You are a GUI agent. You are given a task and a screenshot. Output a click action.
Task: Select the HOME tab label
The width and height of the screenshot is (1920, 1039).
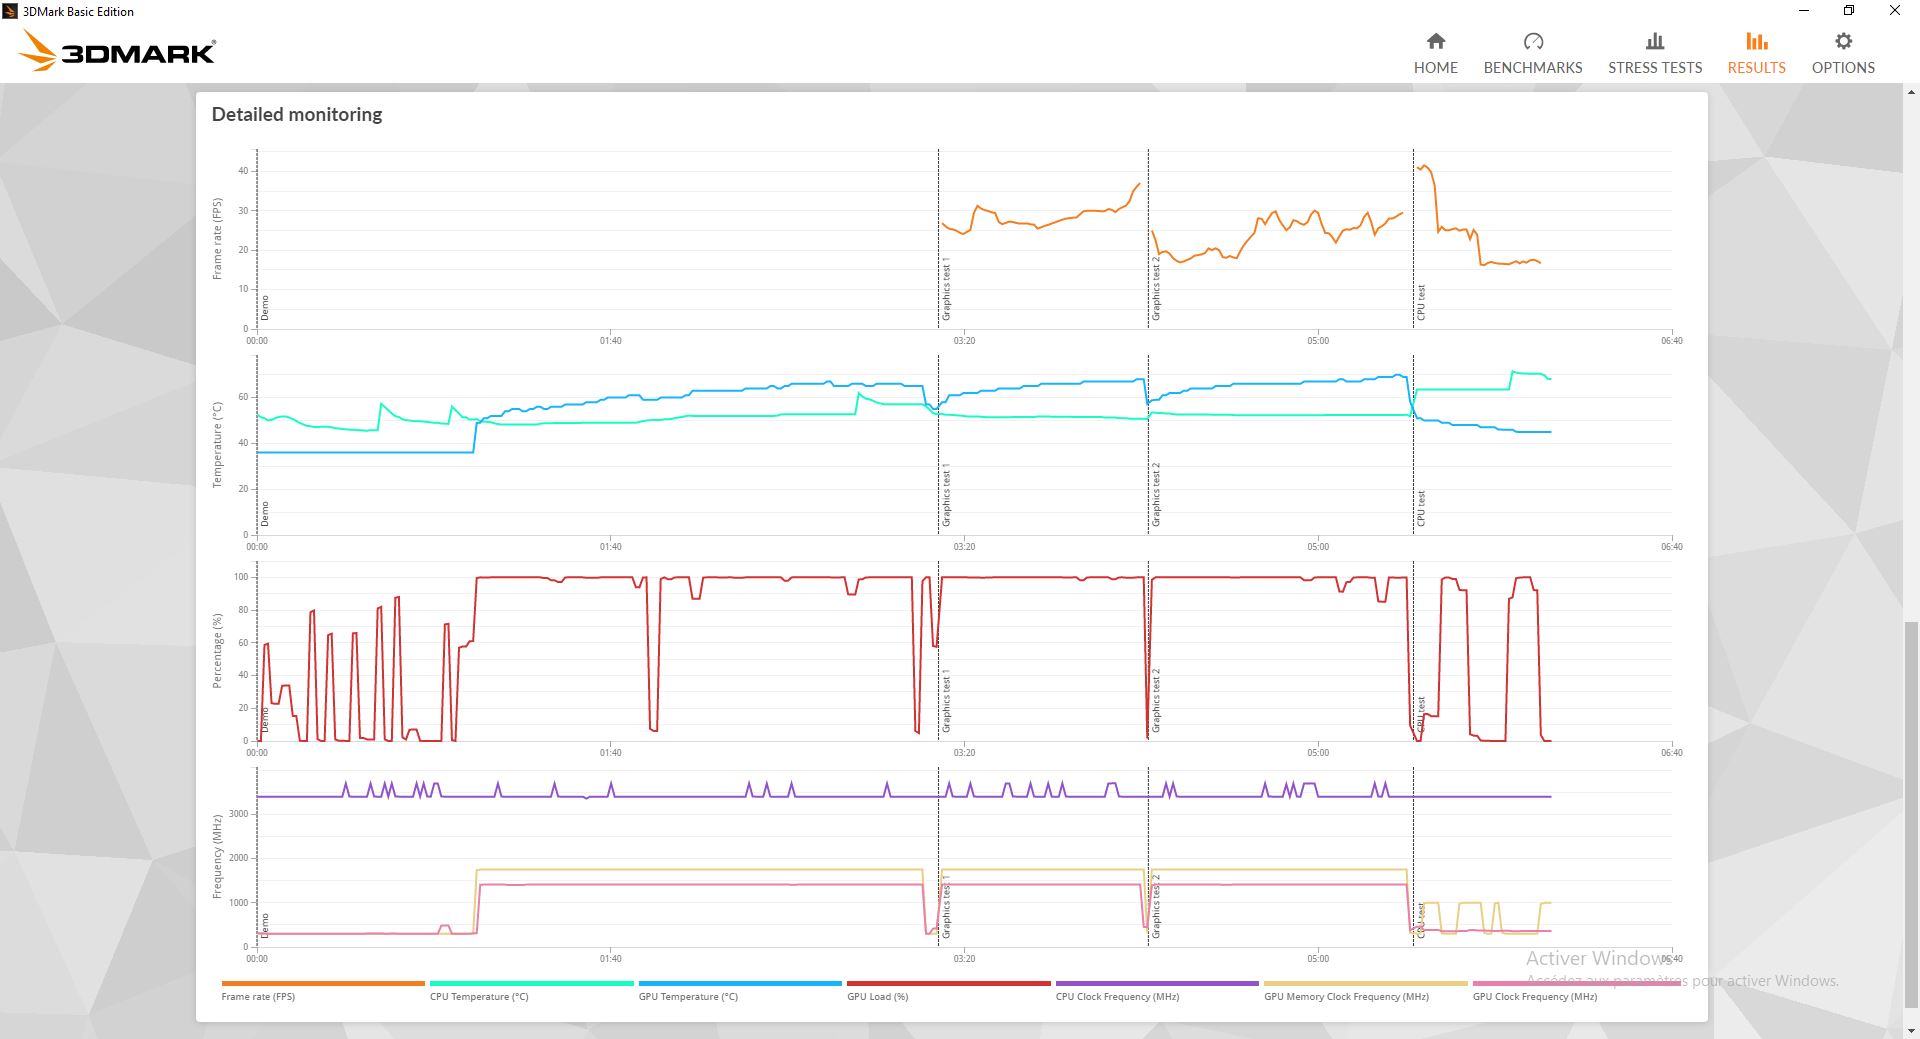[x=1435, y=67]
